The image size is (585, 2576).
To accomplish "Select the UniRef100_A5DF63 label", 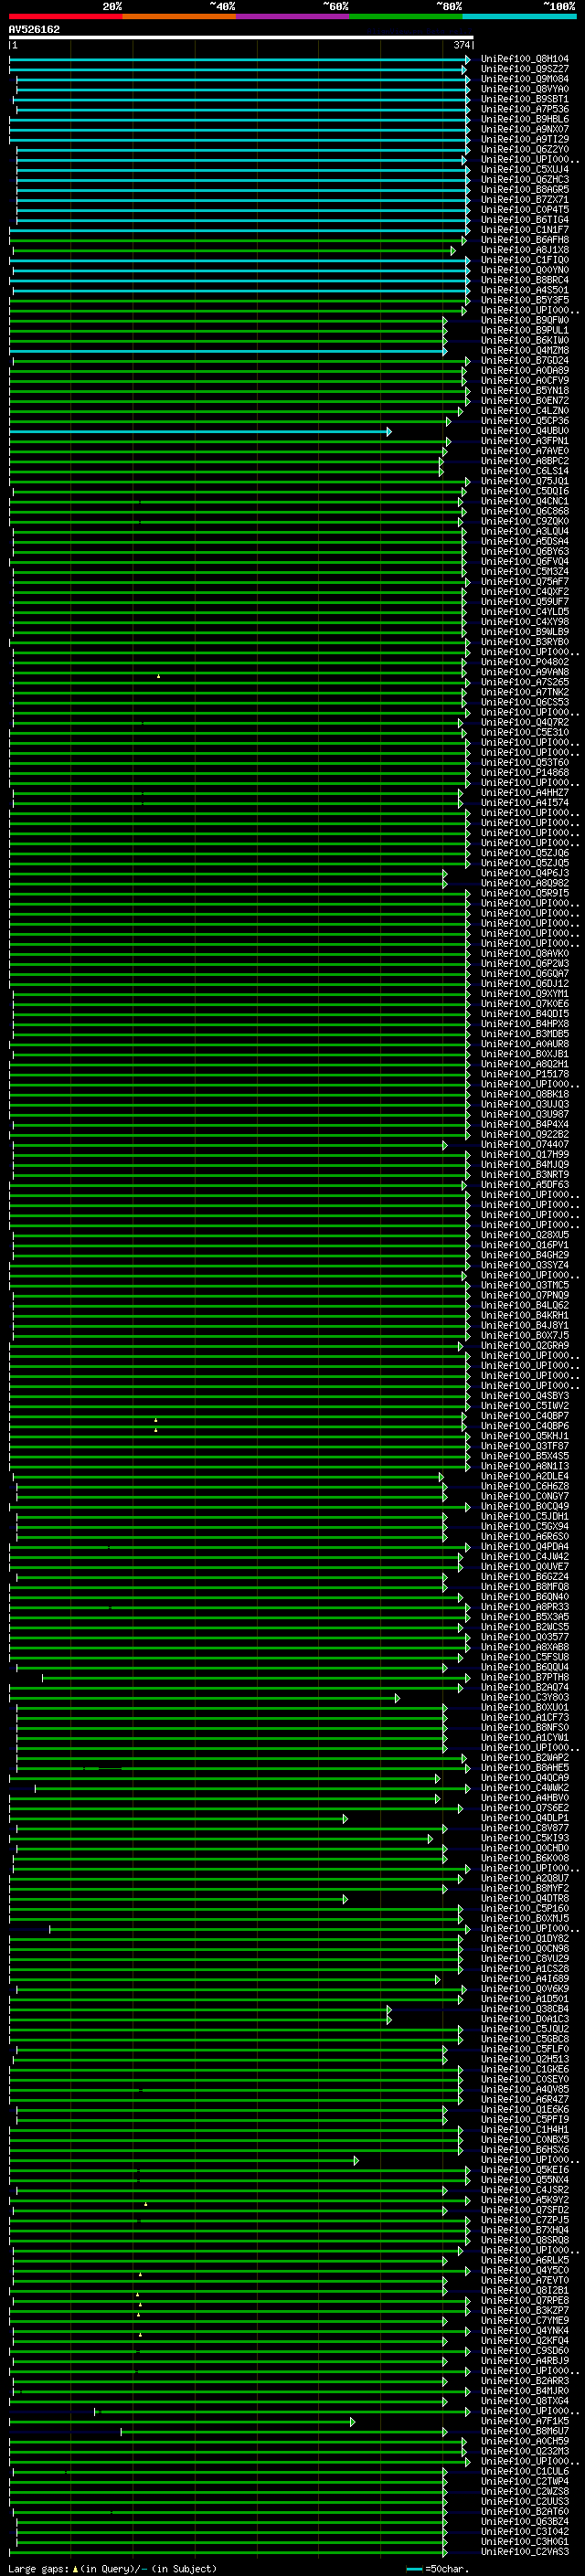I will pyautogui.click(x=524, y=1185).
